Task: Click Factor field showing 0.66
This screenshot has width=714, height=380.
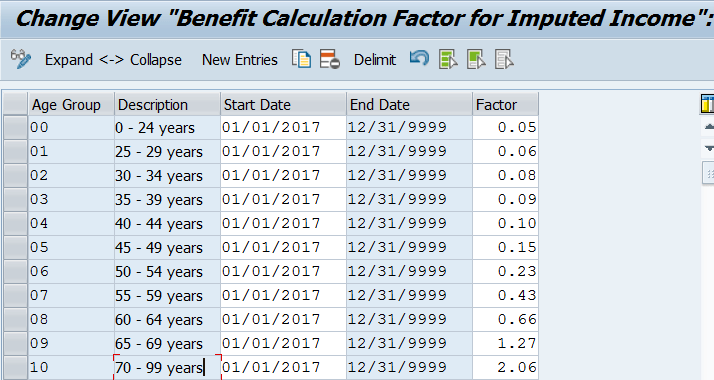Action: tap(505, 319)
